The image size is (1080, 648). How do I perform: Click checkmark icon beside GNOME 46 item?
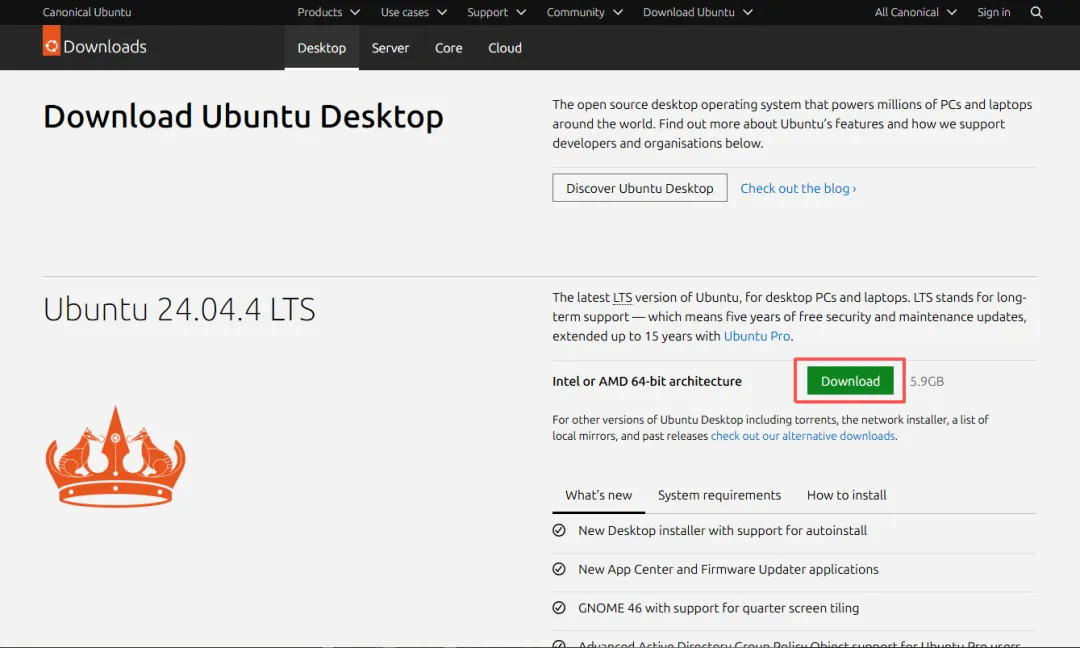559,607
